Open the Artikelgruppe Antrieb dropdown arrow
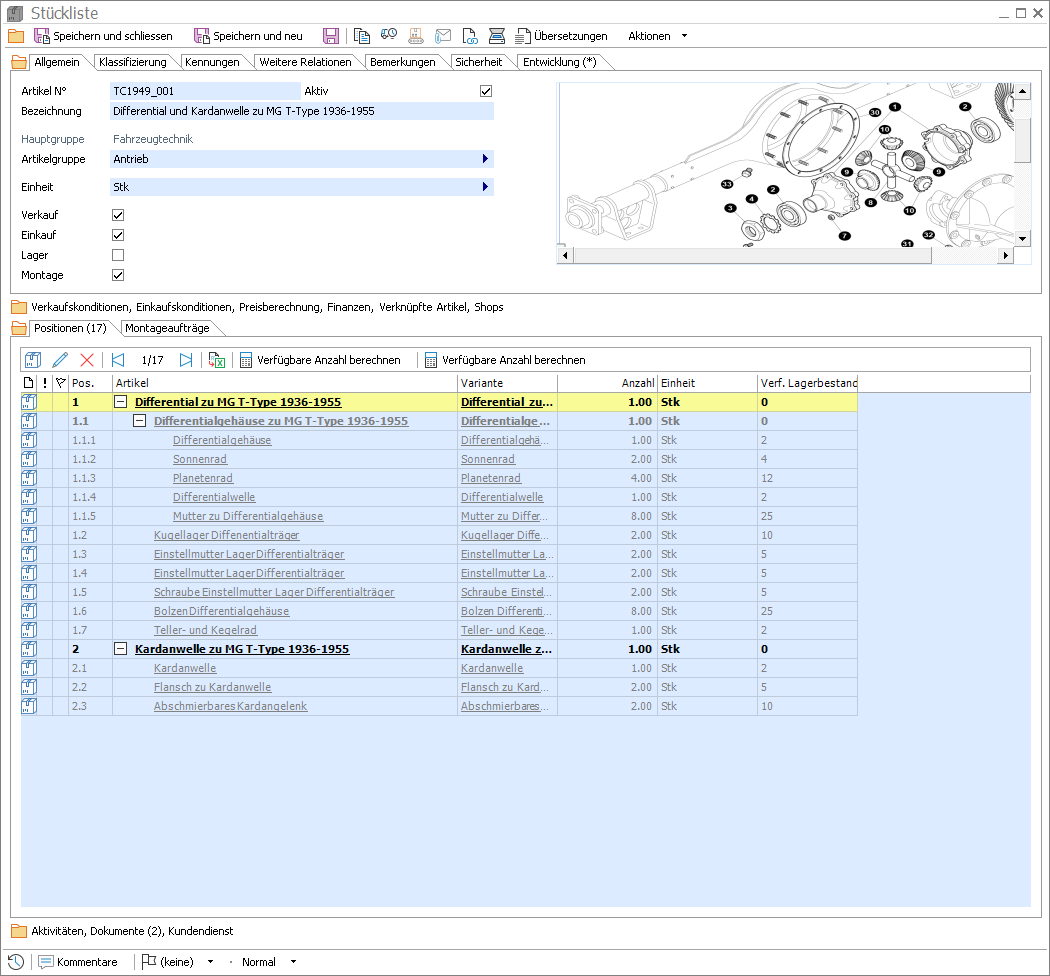The height and width of the screenshot is (976, 1050). 485,159
